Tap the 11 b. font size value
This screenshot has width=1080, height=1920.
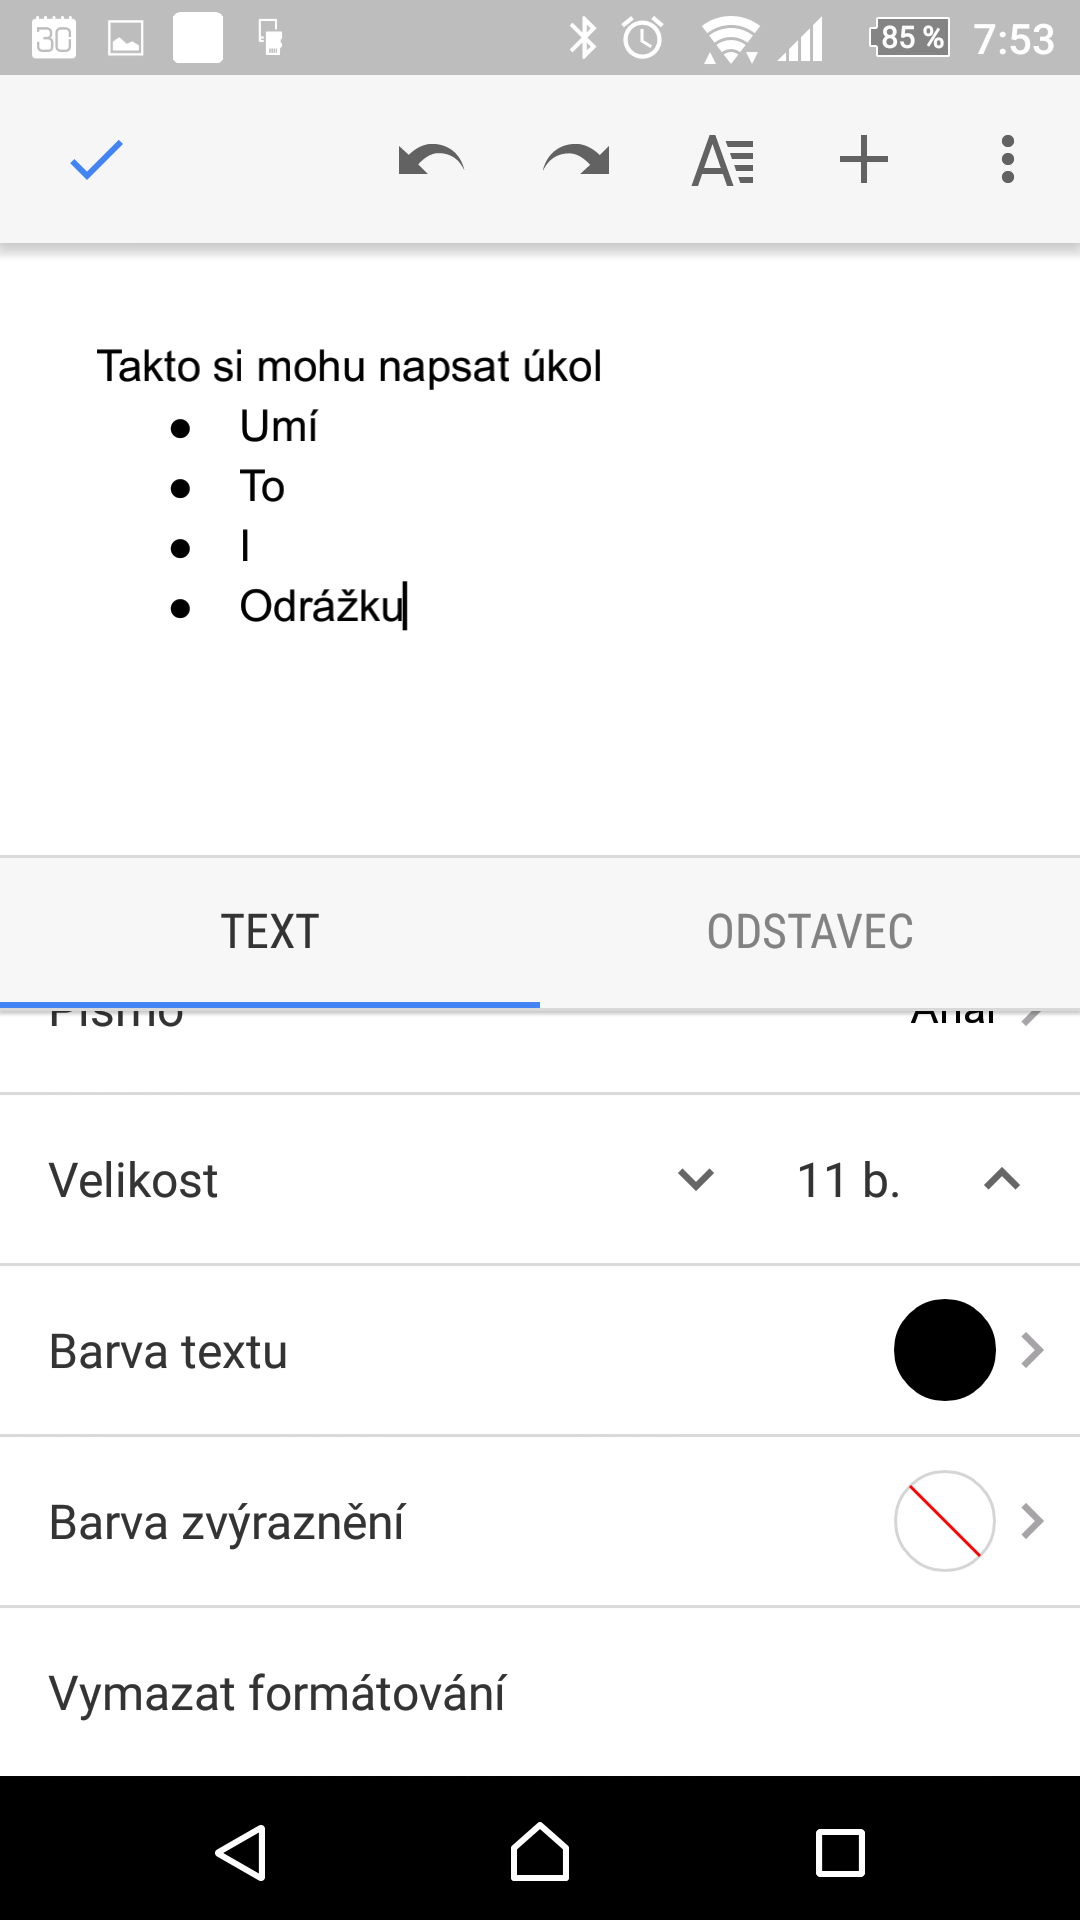coord(848,1180)
